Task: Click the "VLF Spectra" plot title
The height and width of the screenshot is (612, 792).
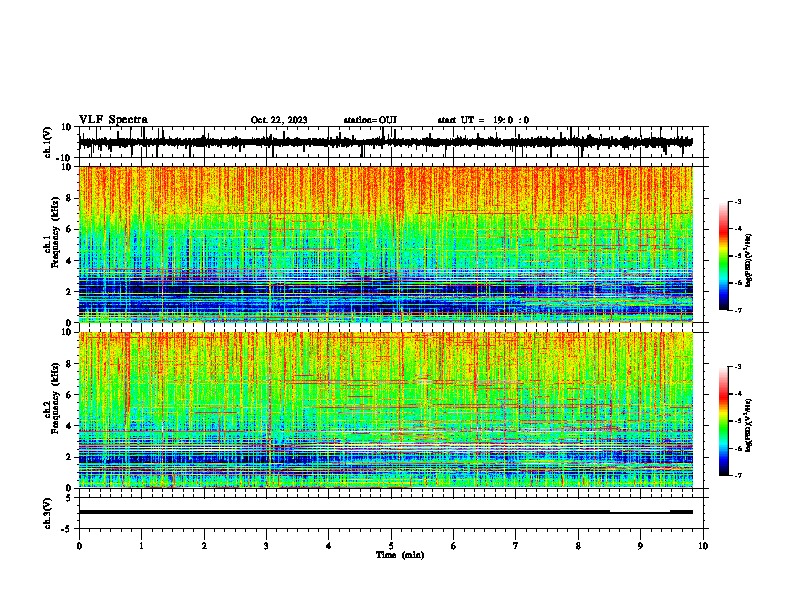Action: tap(113, 120)
